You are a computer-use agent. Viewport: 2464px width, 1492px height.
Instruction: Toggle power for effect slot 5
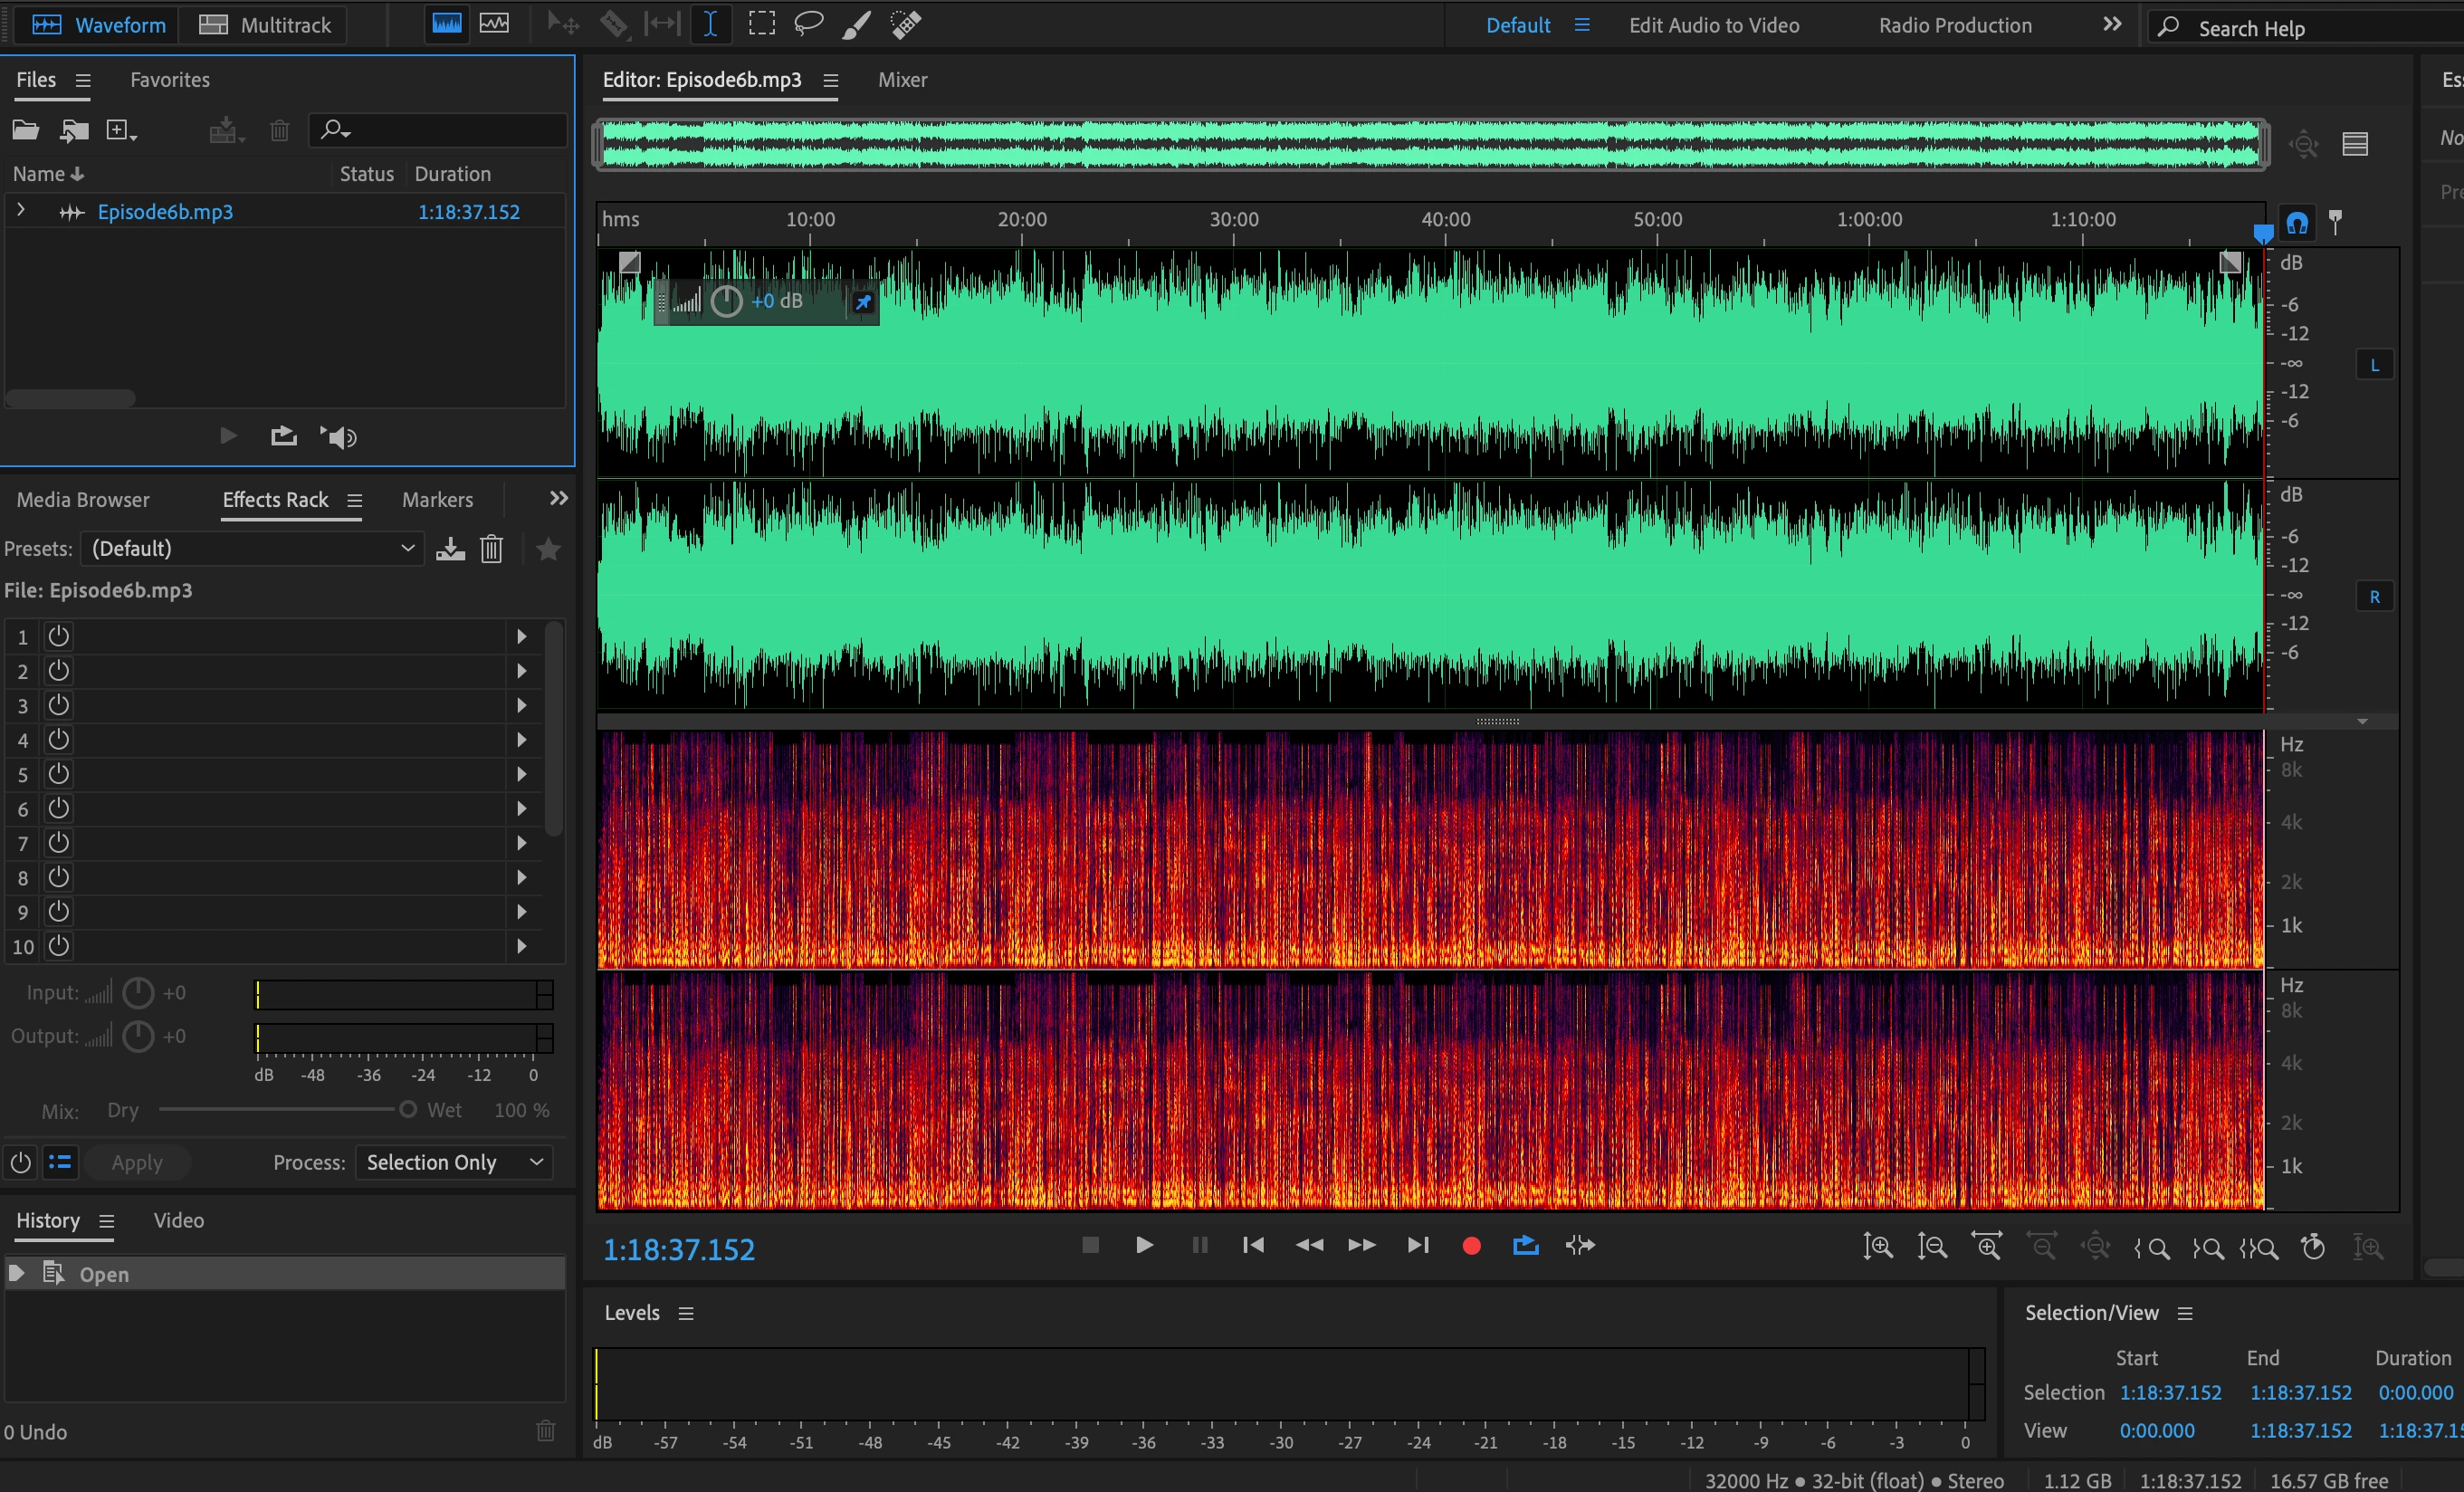click(x=59, y=774)
